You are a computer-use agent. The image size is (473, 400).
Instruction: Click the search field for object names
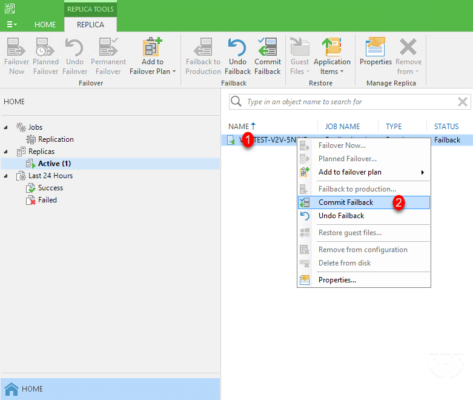350,102
